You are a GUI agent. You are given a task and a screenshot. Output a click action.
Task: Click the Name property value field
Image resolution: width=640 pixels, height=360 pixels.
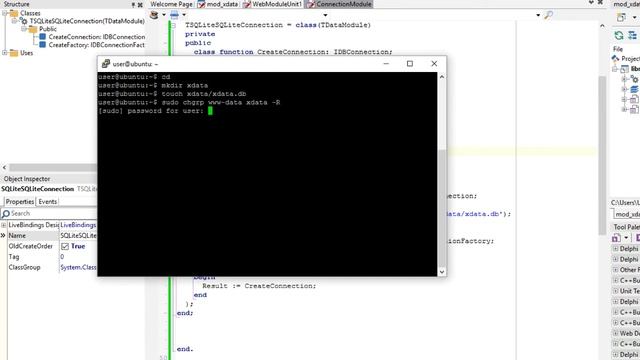click(78, 236)
